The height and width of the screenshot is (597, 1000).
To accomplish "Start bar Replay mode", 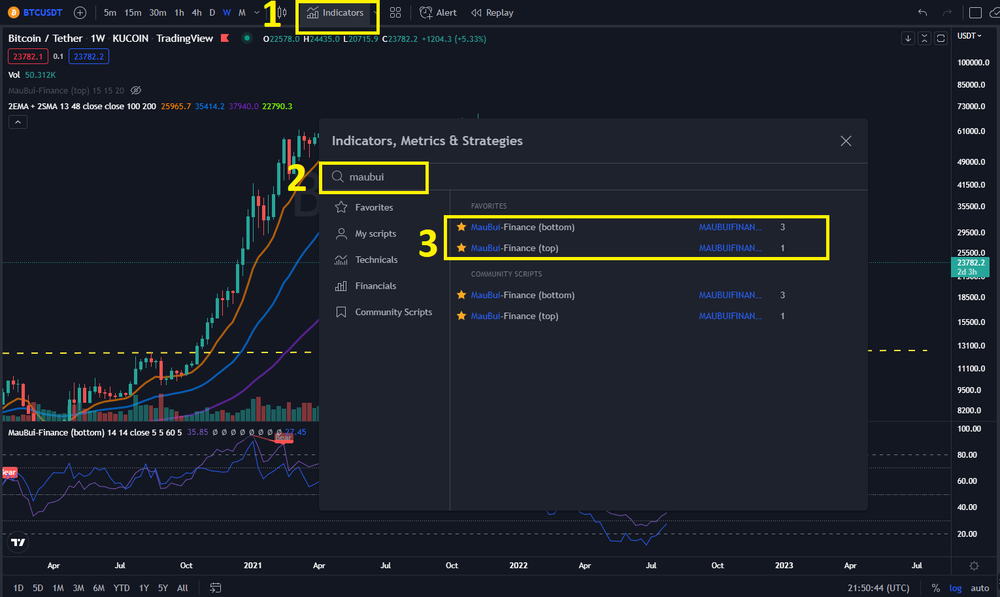I will 491,13.
